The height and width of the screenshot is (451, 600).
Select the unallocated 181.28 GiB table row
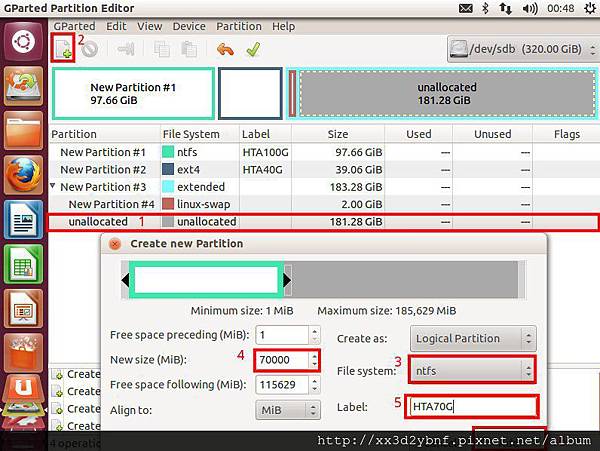(324, 222)
